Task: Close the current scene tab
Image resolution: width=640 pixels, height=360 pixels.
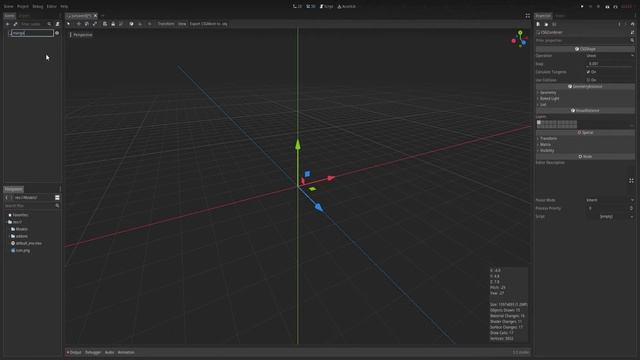Action: [x=96, y=16]
